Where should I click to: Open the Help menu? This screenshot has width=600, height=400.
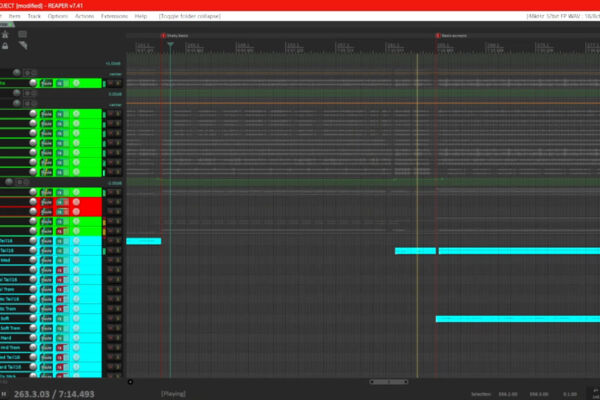coord(141,16)
